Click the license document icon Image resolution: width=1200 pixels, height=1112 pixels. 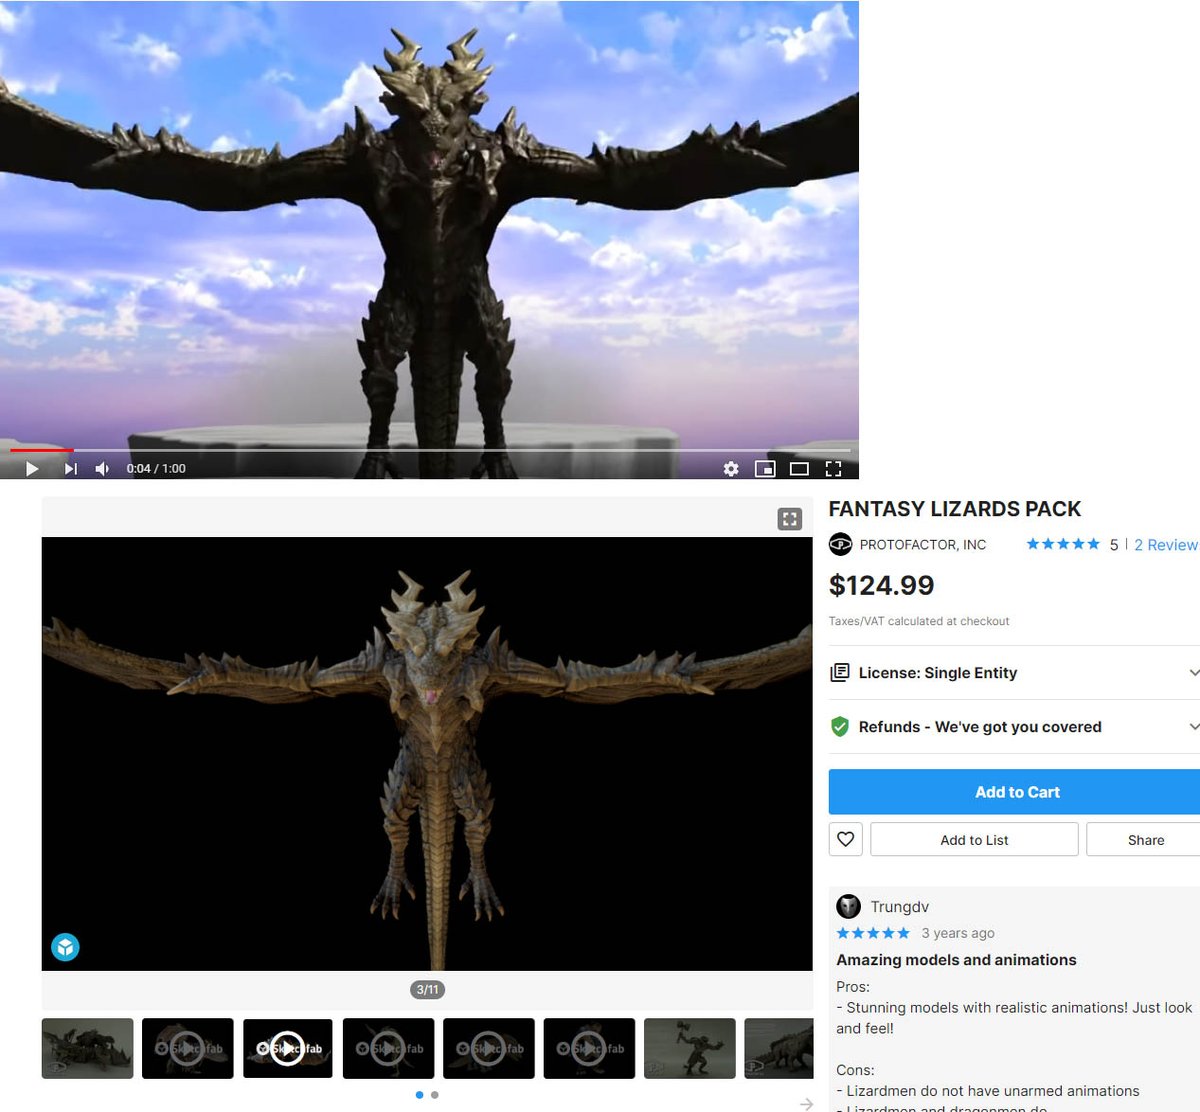840,673
